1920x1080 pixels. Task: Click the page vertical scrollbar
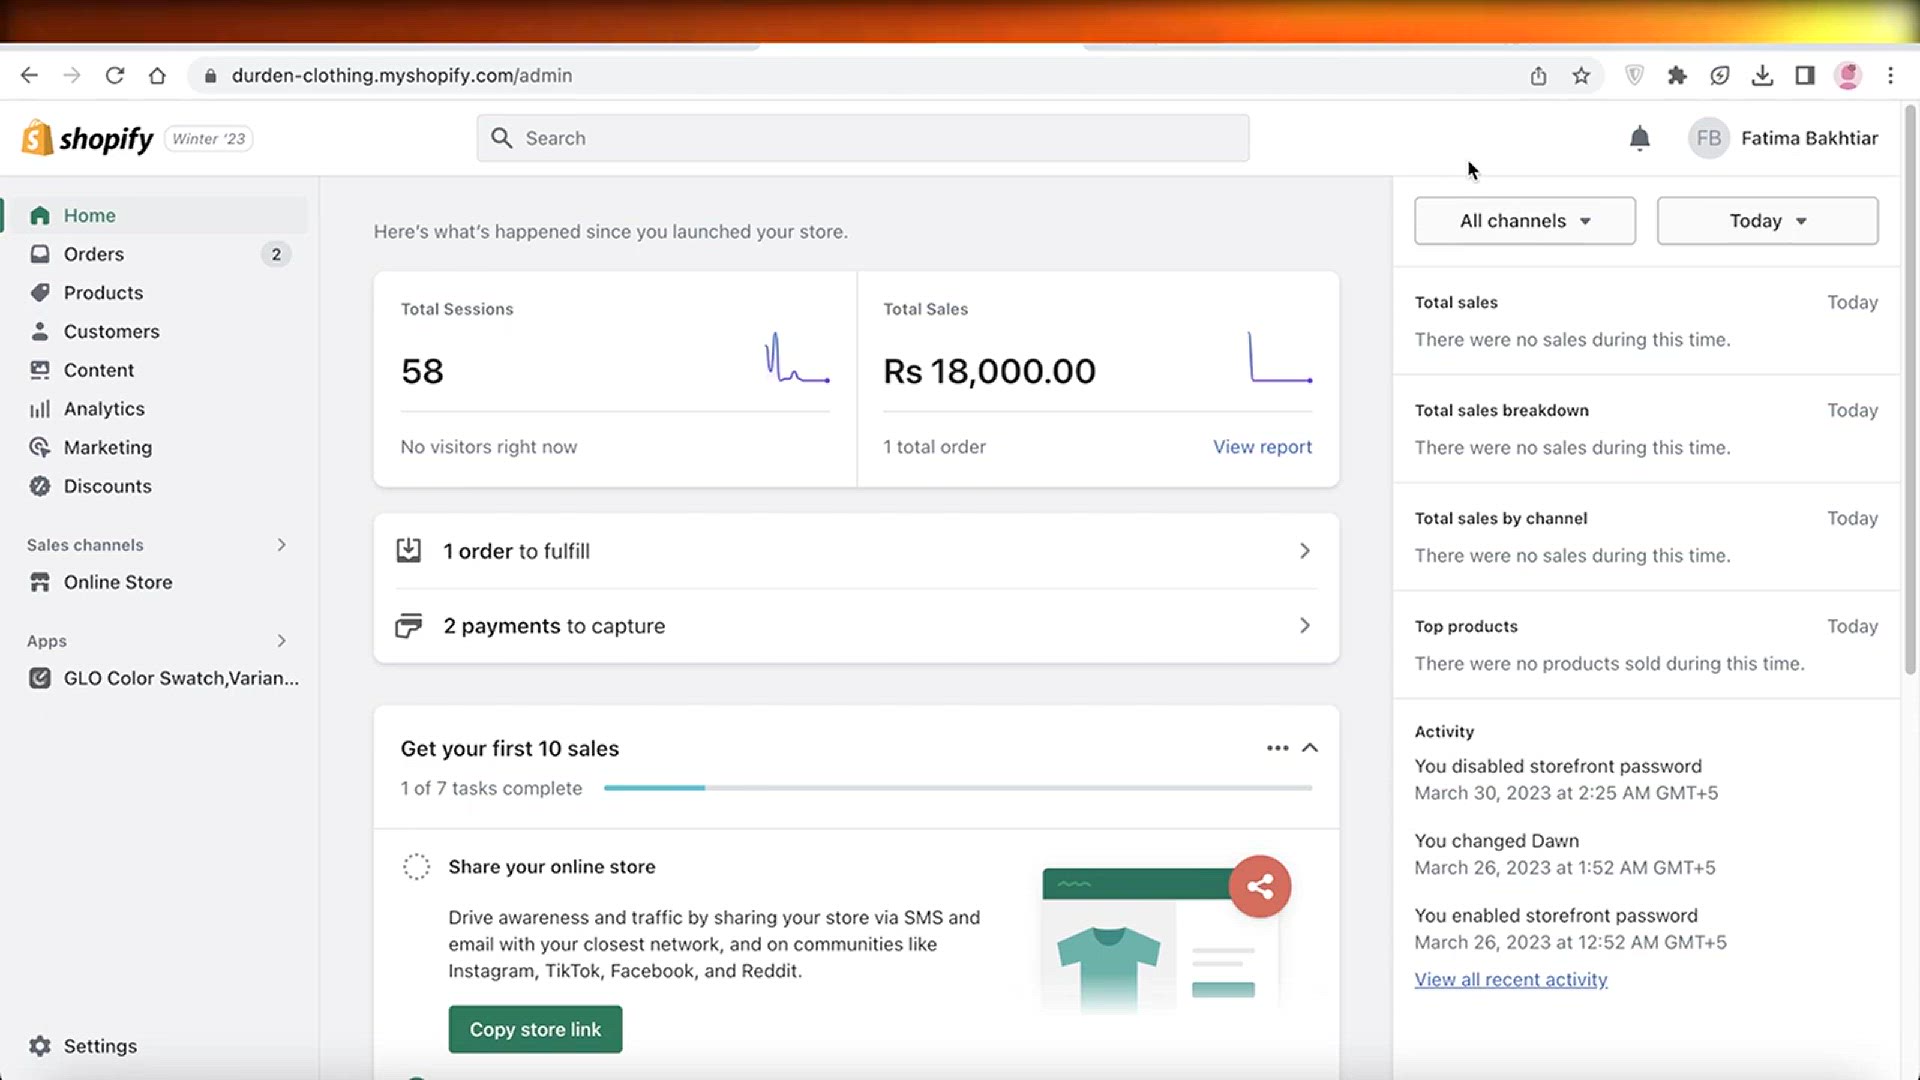[1910, 390]
